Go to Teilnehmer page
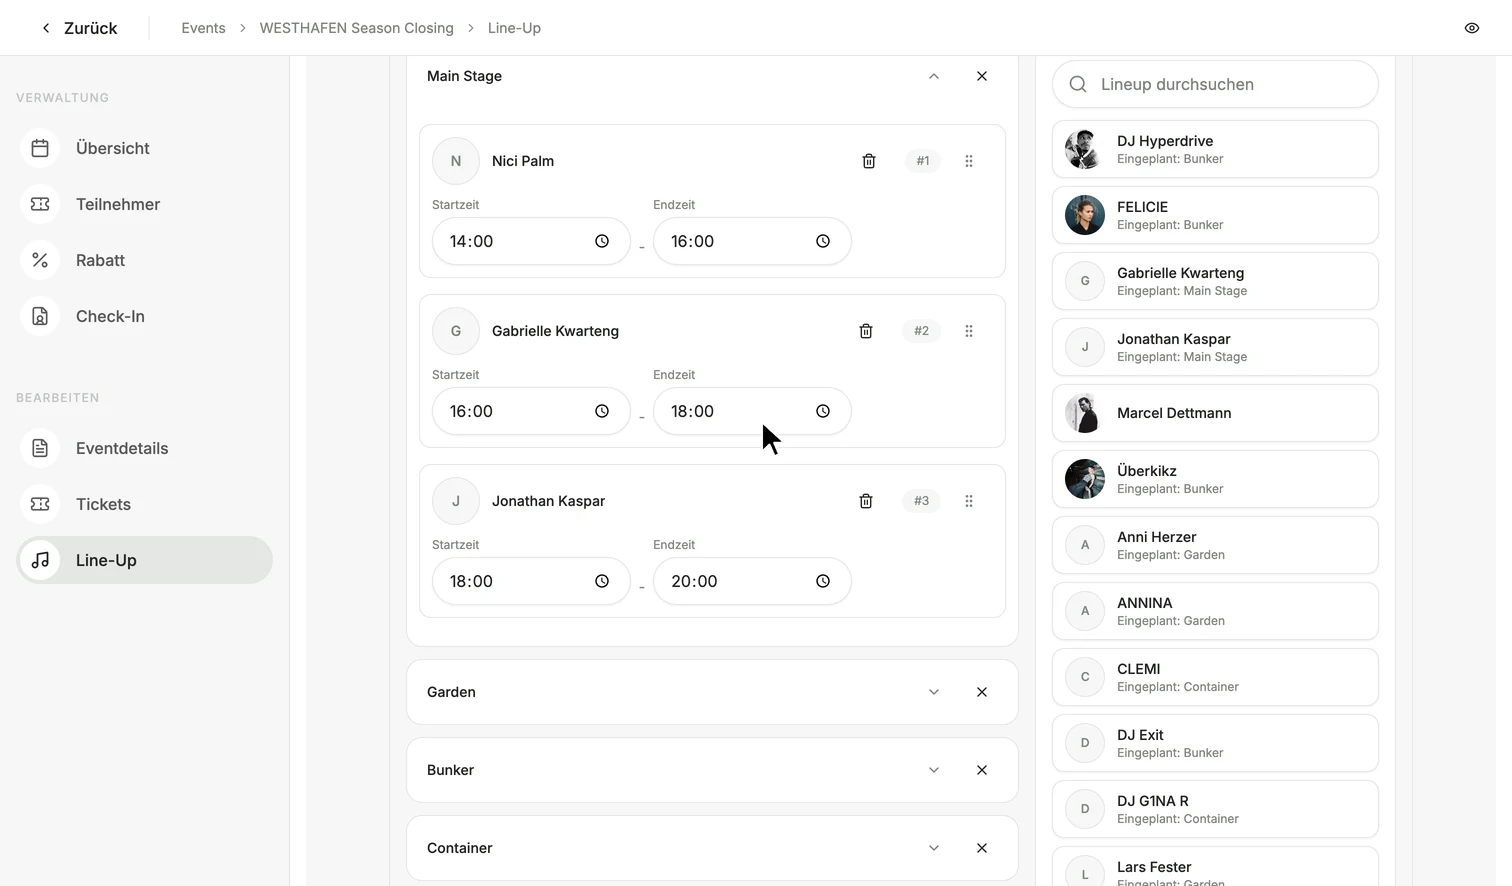This screenshot has height=886, width=1512. [x=144, y=204]
